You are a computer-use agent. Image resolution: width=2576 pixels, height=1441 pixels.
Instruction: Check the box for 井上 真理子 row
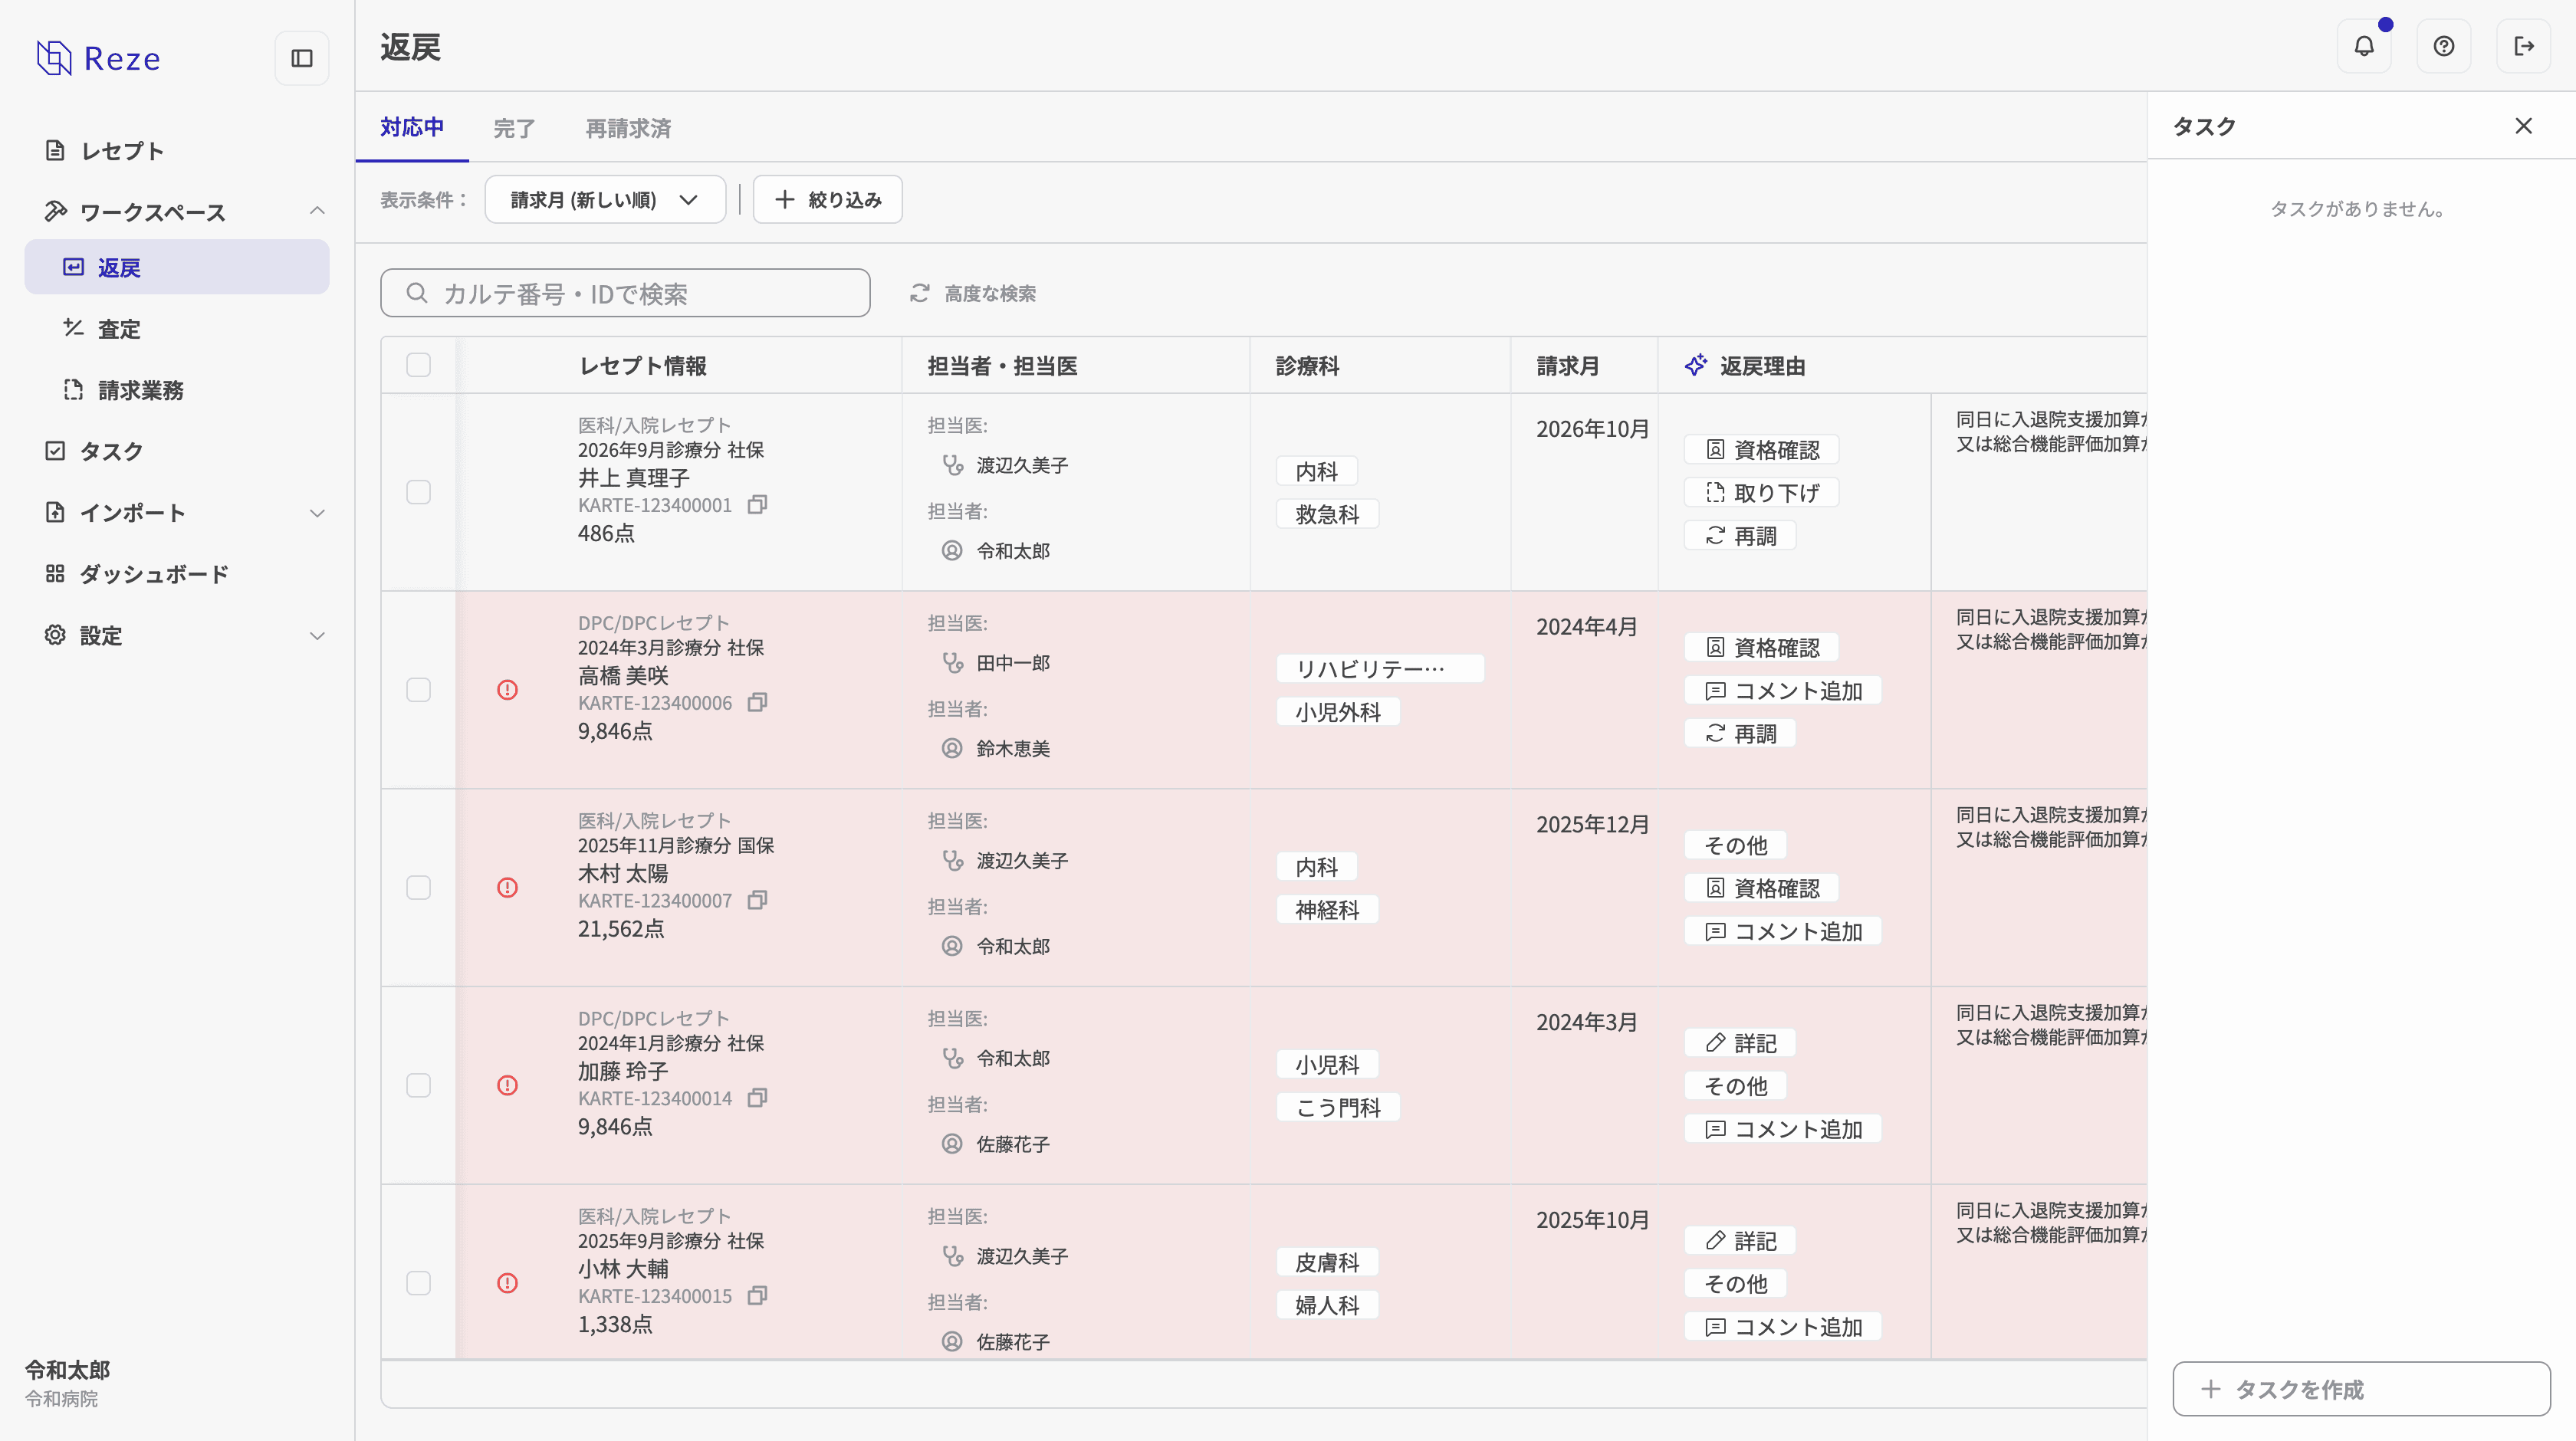(419, 492)
